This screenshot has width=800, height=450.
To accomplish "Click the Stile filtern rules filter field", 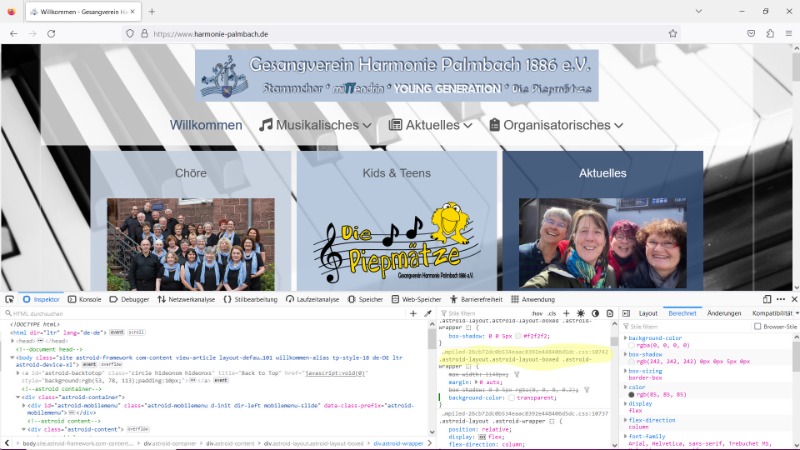I will tap(485, 313).
